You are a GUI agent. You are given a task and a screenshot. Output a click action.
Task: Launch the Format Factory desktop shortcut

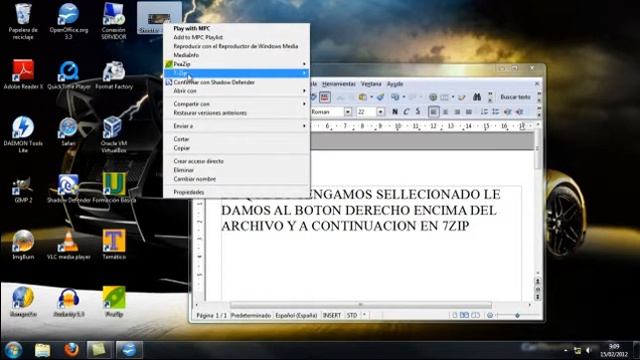[114, 75]
